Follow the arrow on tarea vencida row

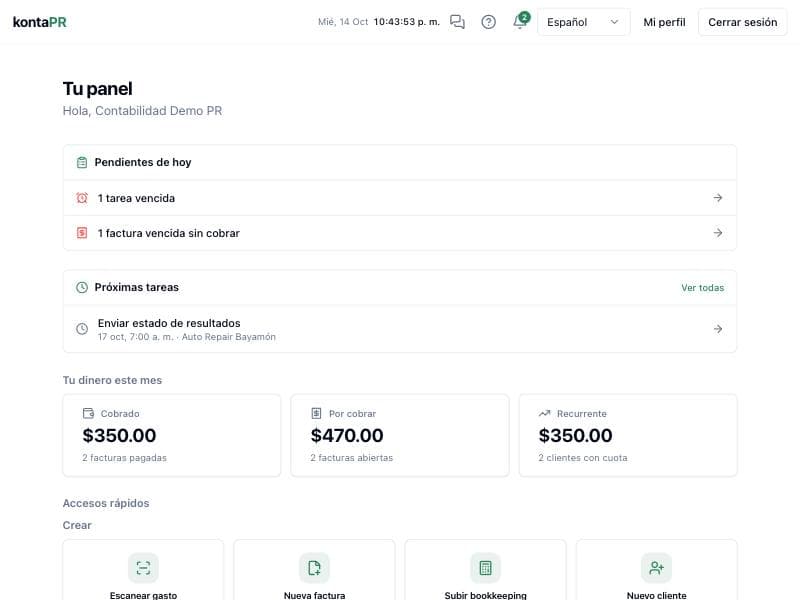coord(718,198)
